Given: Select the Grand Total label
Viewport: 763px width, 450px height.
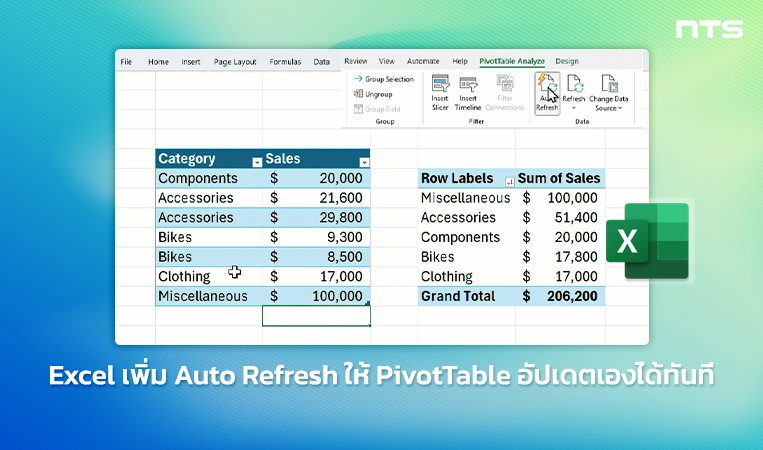Looking at the screenshot, I should 466,296.
